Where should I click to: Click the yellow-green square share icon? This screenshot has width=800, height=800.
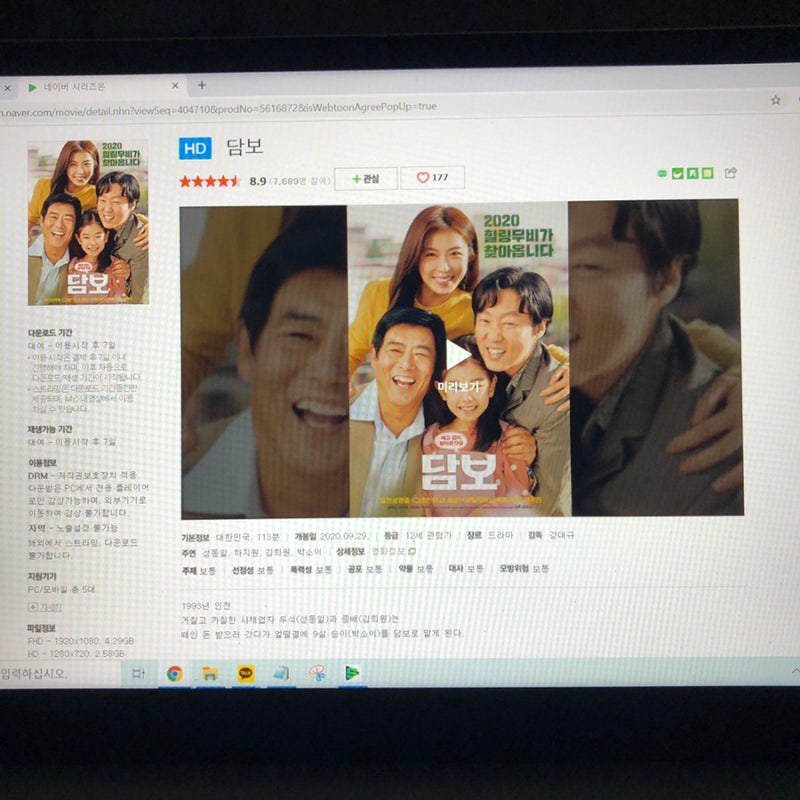click(x=707, y=173)
